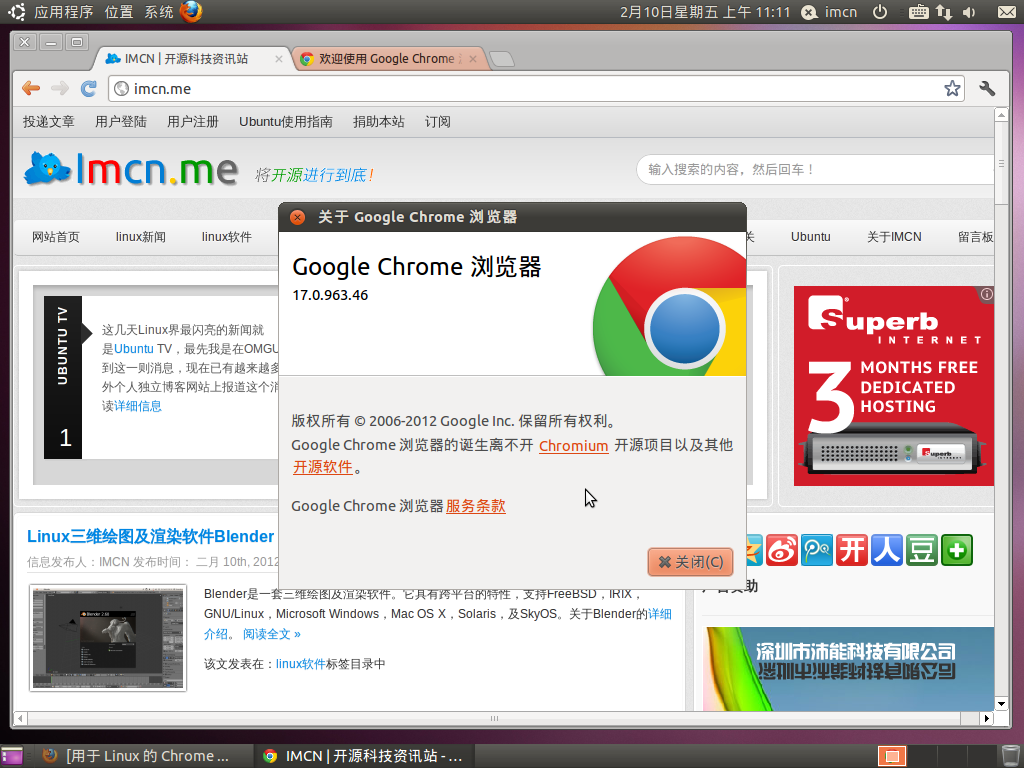Click the horizontal scrollbar right arrow
The height and width of the screenshot is (768, 1024).
pos(987,718)
